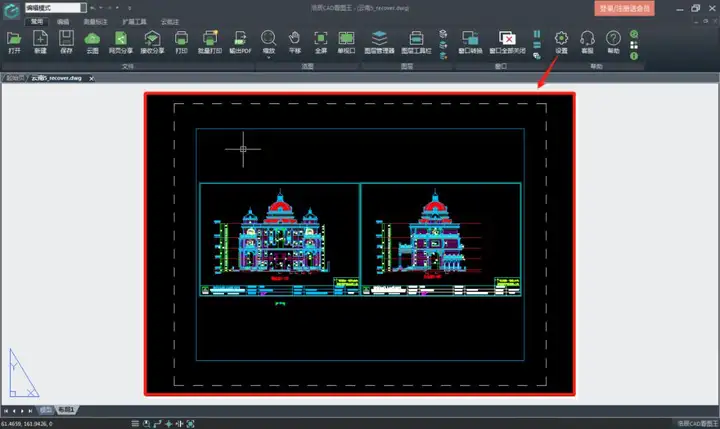Jump to first layout tab arrow
The height and width of the screenshot is (429, 720).
point(6,411)
